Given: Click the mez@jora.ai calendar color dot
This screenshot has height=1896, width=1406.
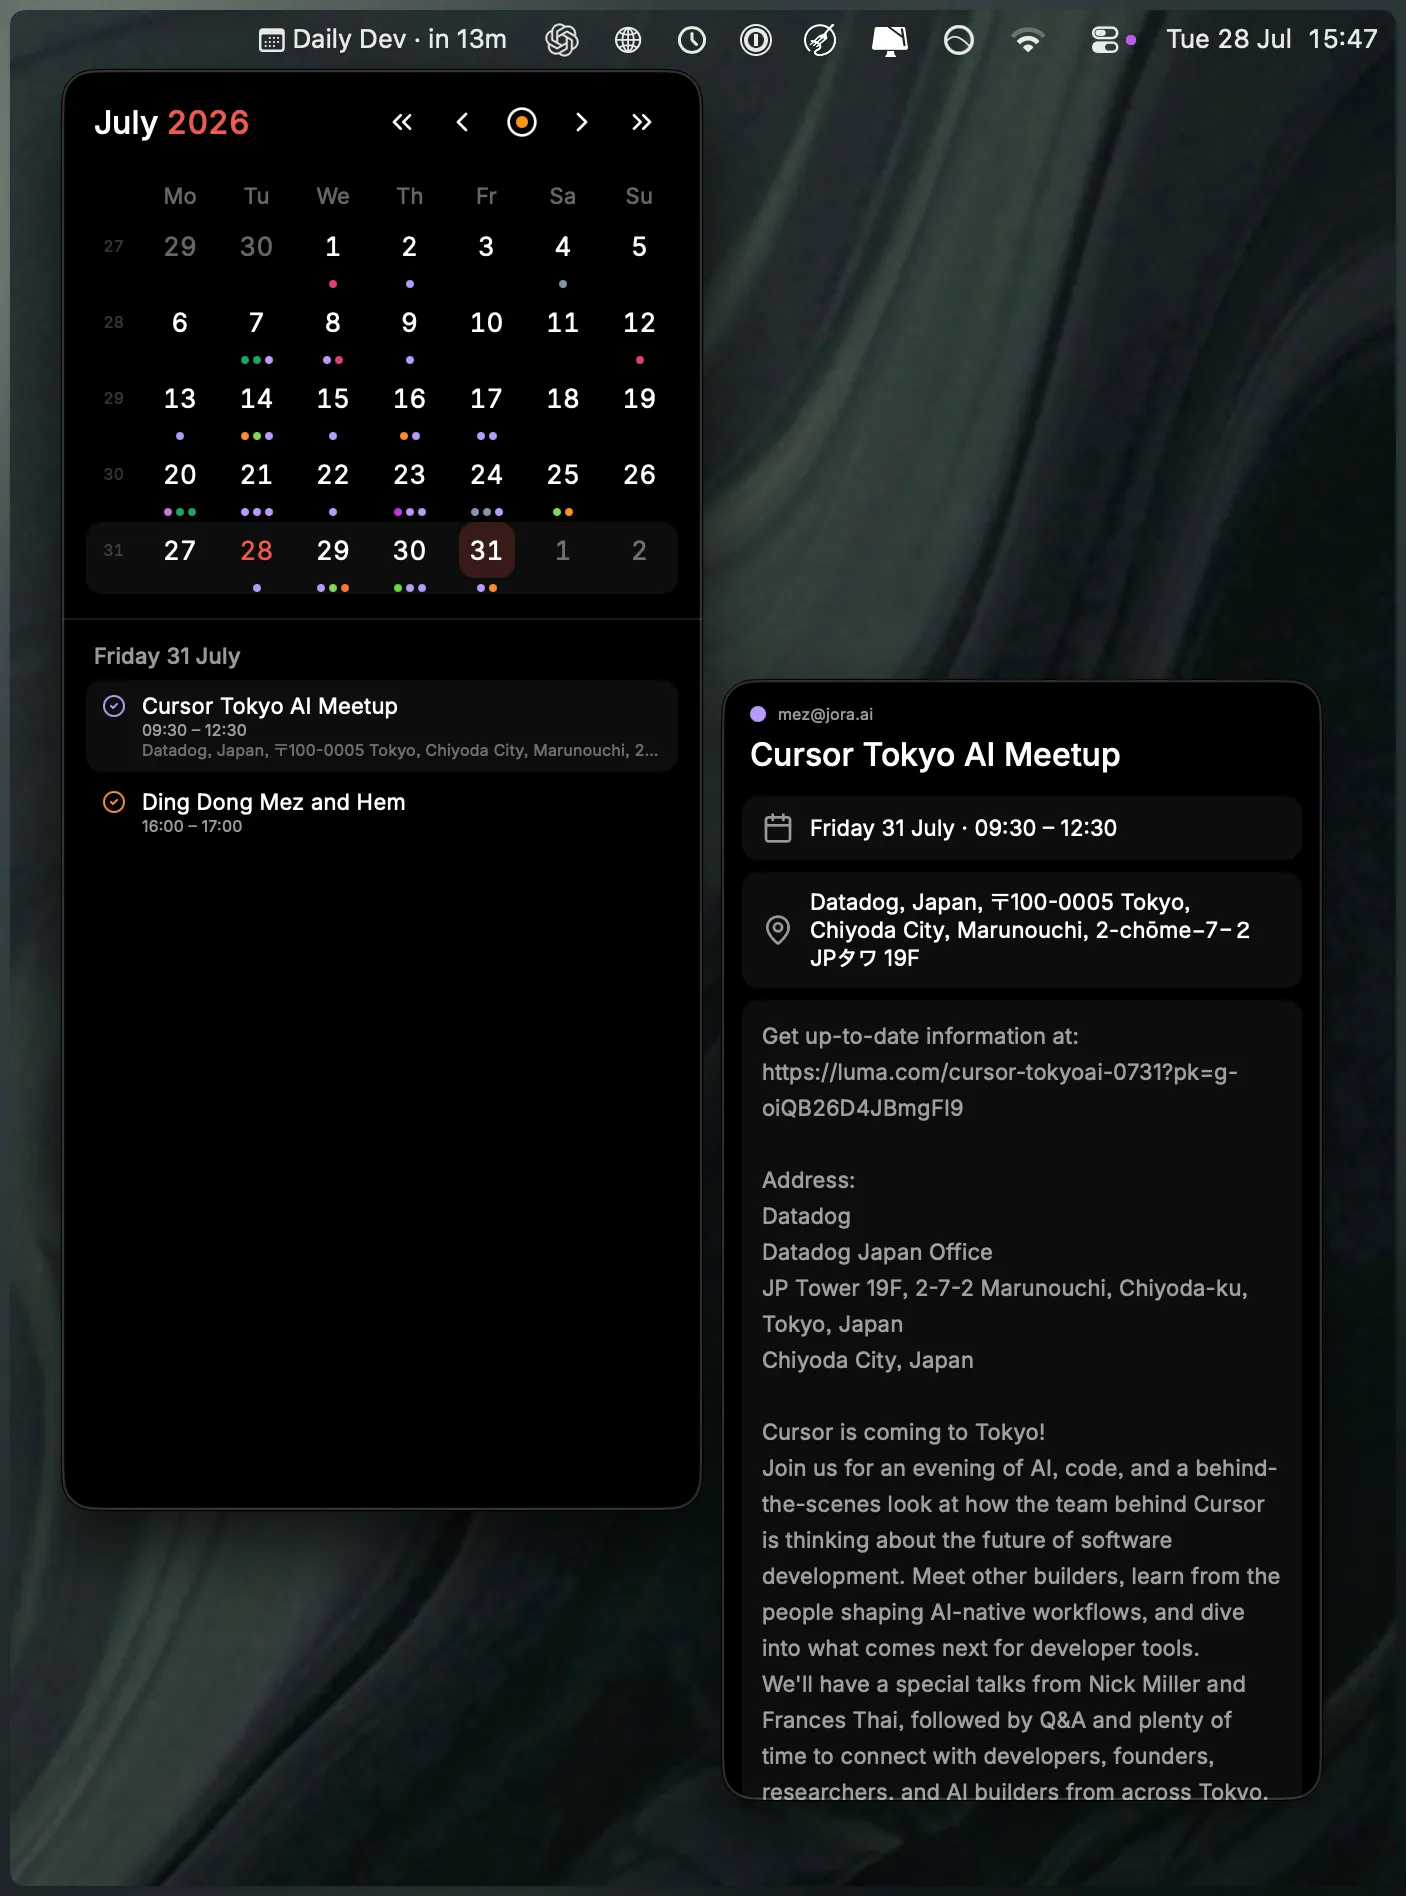Looking at the screenshot, I should [x=758, y=714].
